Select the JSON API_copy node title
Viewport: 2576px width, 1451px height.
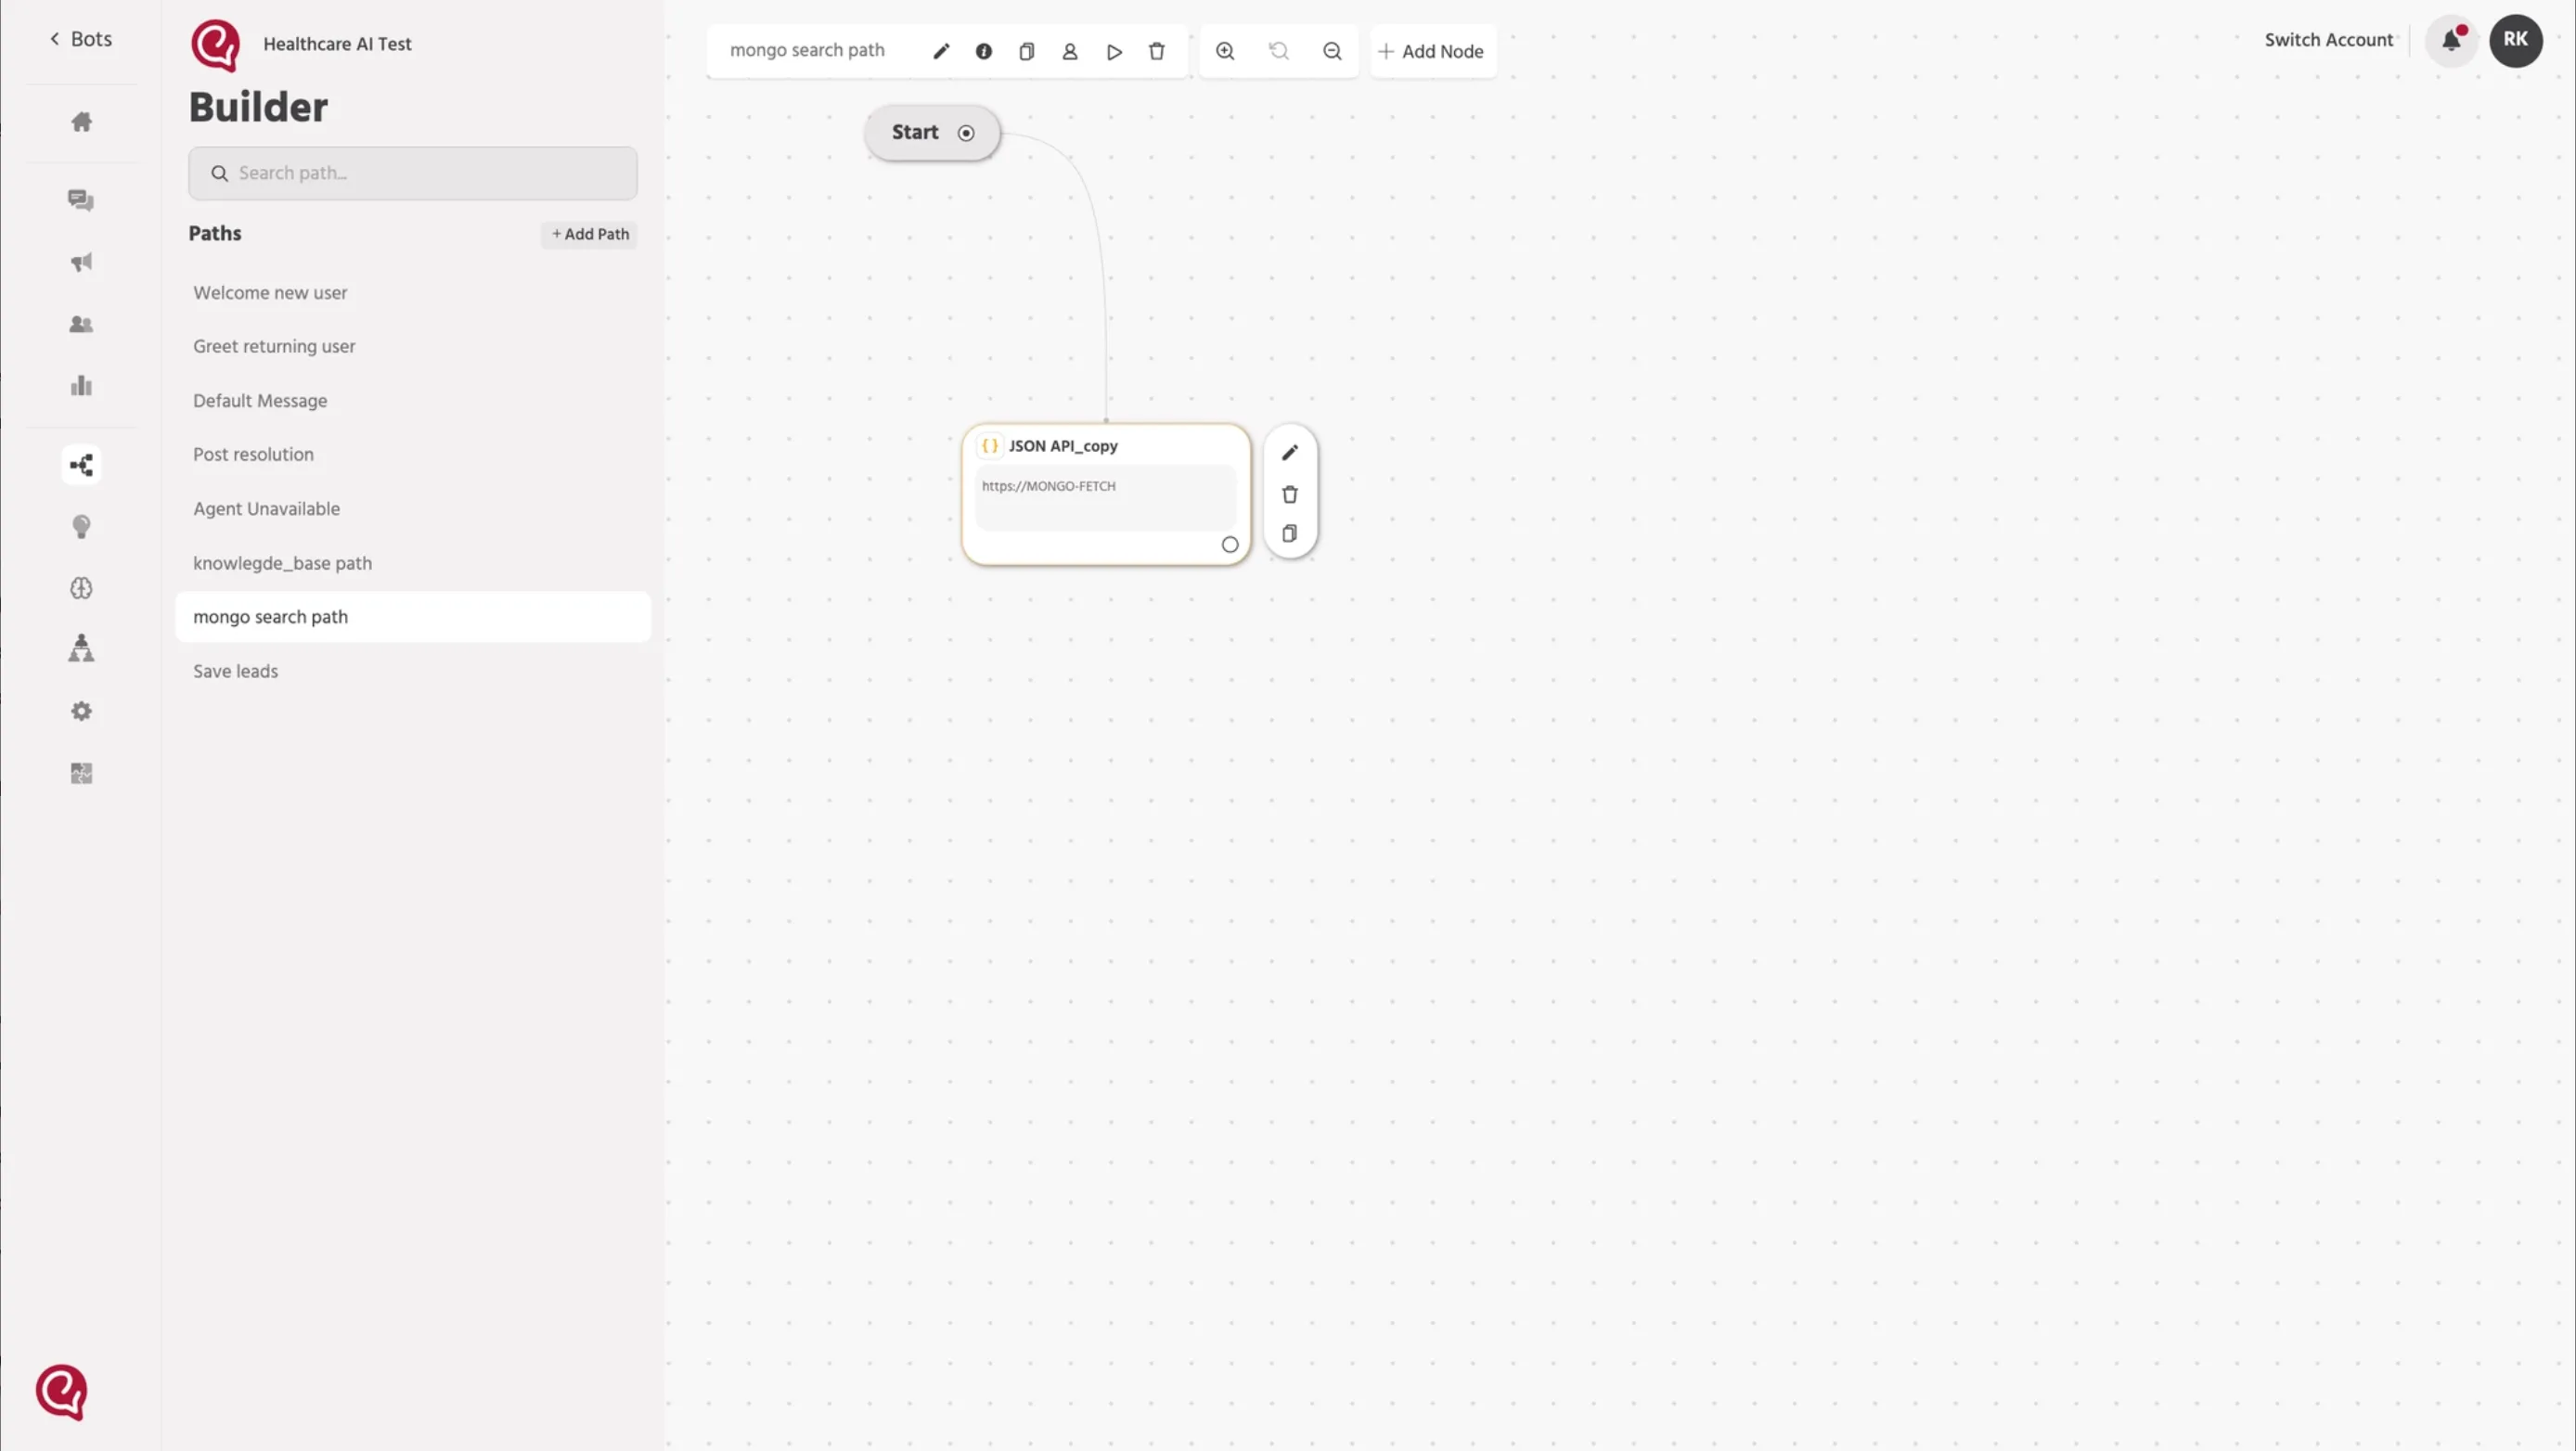pyautogui.click(x=1063, y=446)
